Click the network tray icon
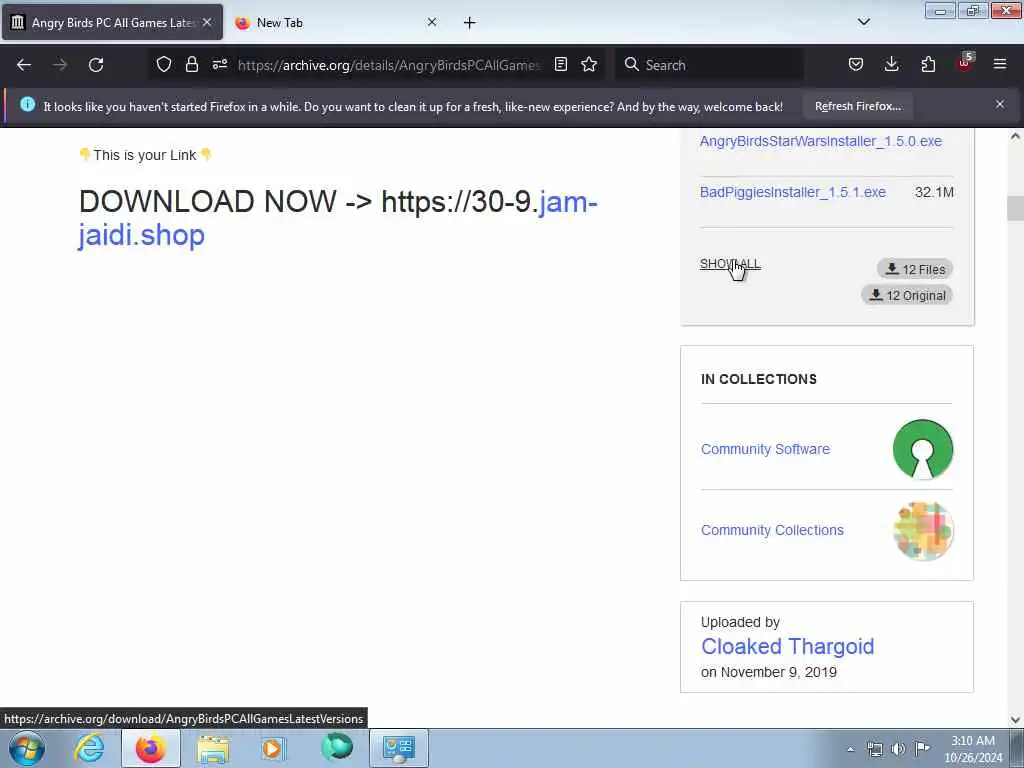 tap(874, 749)
